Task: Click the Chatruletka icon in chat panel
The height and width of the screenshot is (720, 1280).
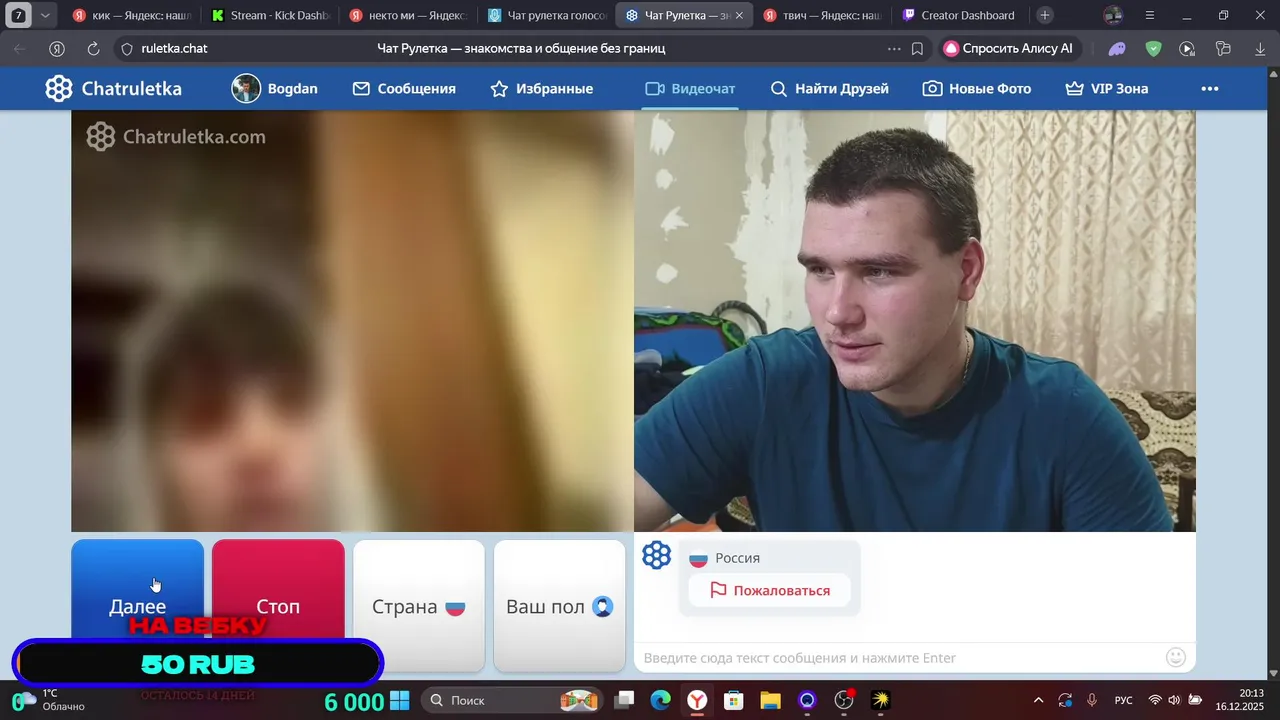Action: pos(656,555)
